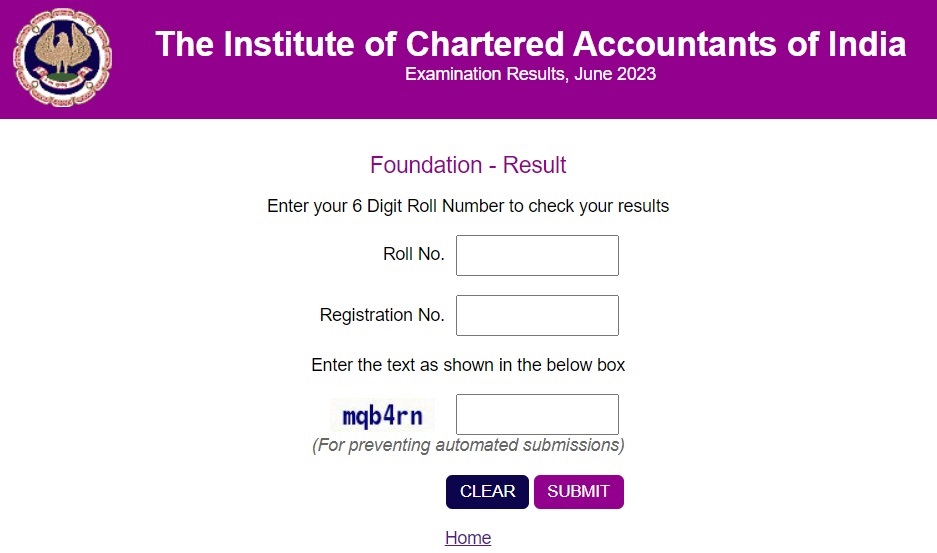Focus the Registration No. input field
The height and width of the screenshot is (553, 937).
pyautogui.click(x=537, y=315)
